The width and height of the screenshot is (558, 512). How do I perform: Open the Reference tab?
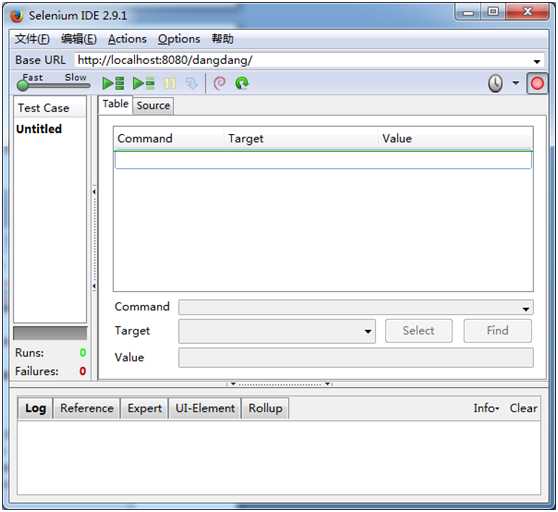click(x=87, y=408)
